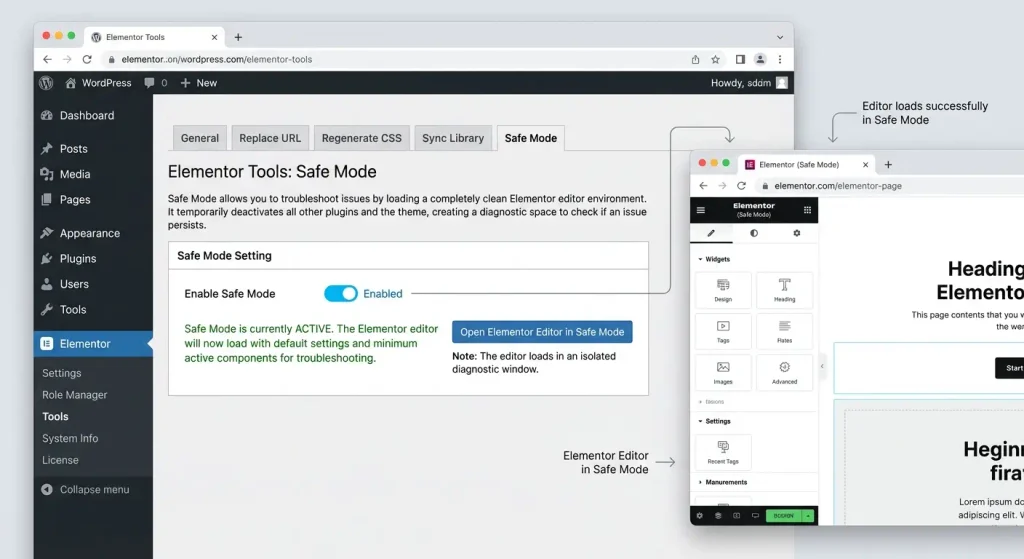Open Elementor Settings submenu link
Screen dimensions: 1024x559
[62, 374]
